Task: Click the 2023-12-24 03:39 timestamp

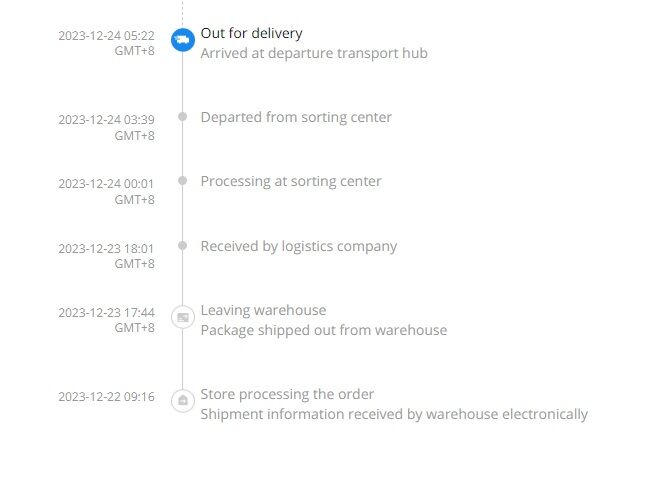Action: click(106, 128)
